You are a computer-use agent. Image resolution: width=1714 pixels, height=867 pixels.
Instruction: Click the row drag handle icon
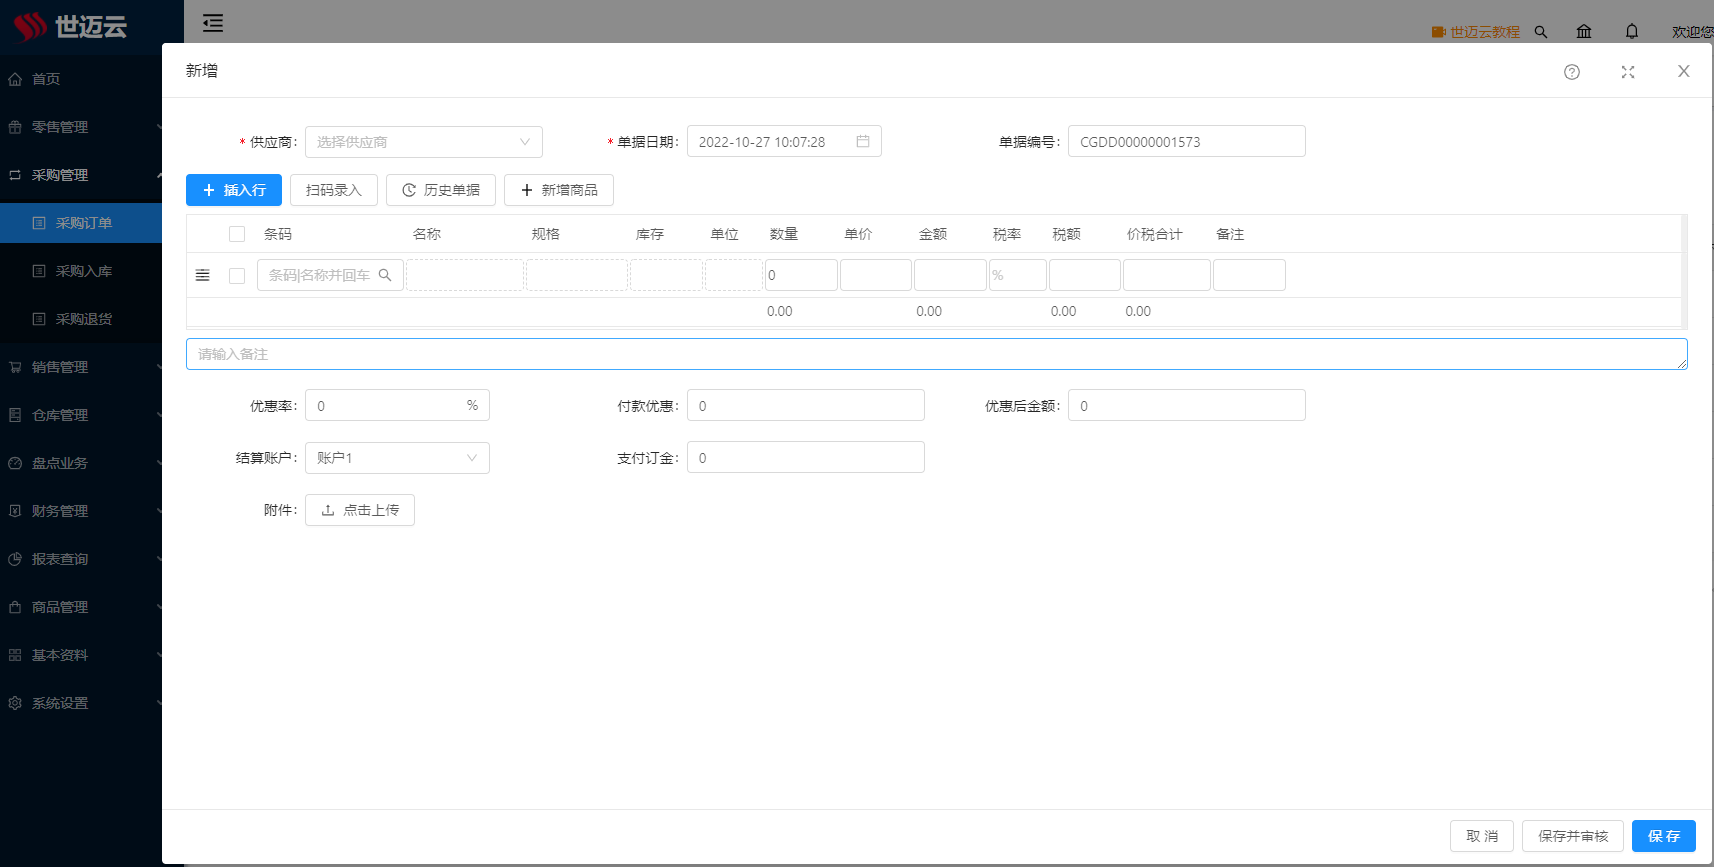[203, 275]
